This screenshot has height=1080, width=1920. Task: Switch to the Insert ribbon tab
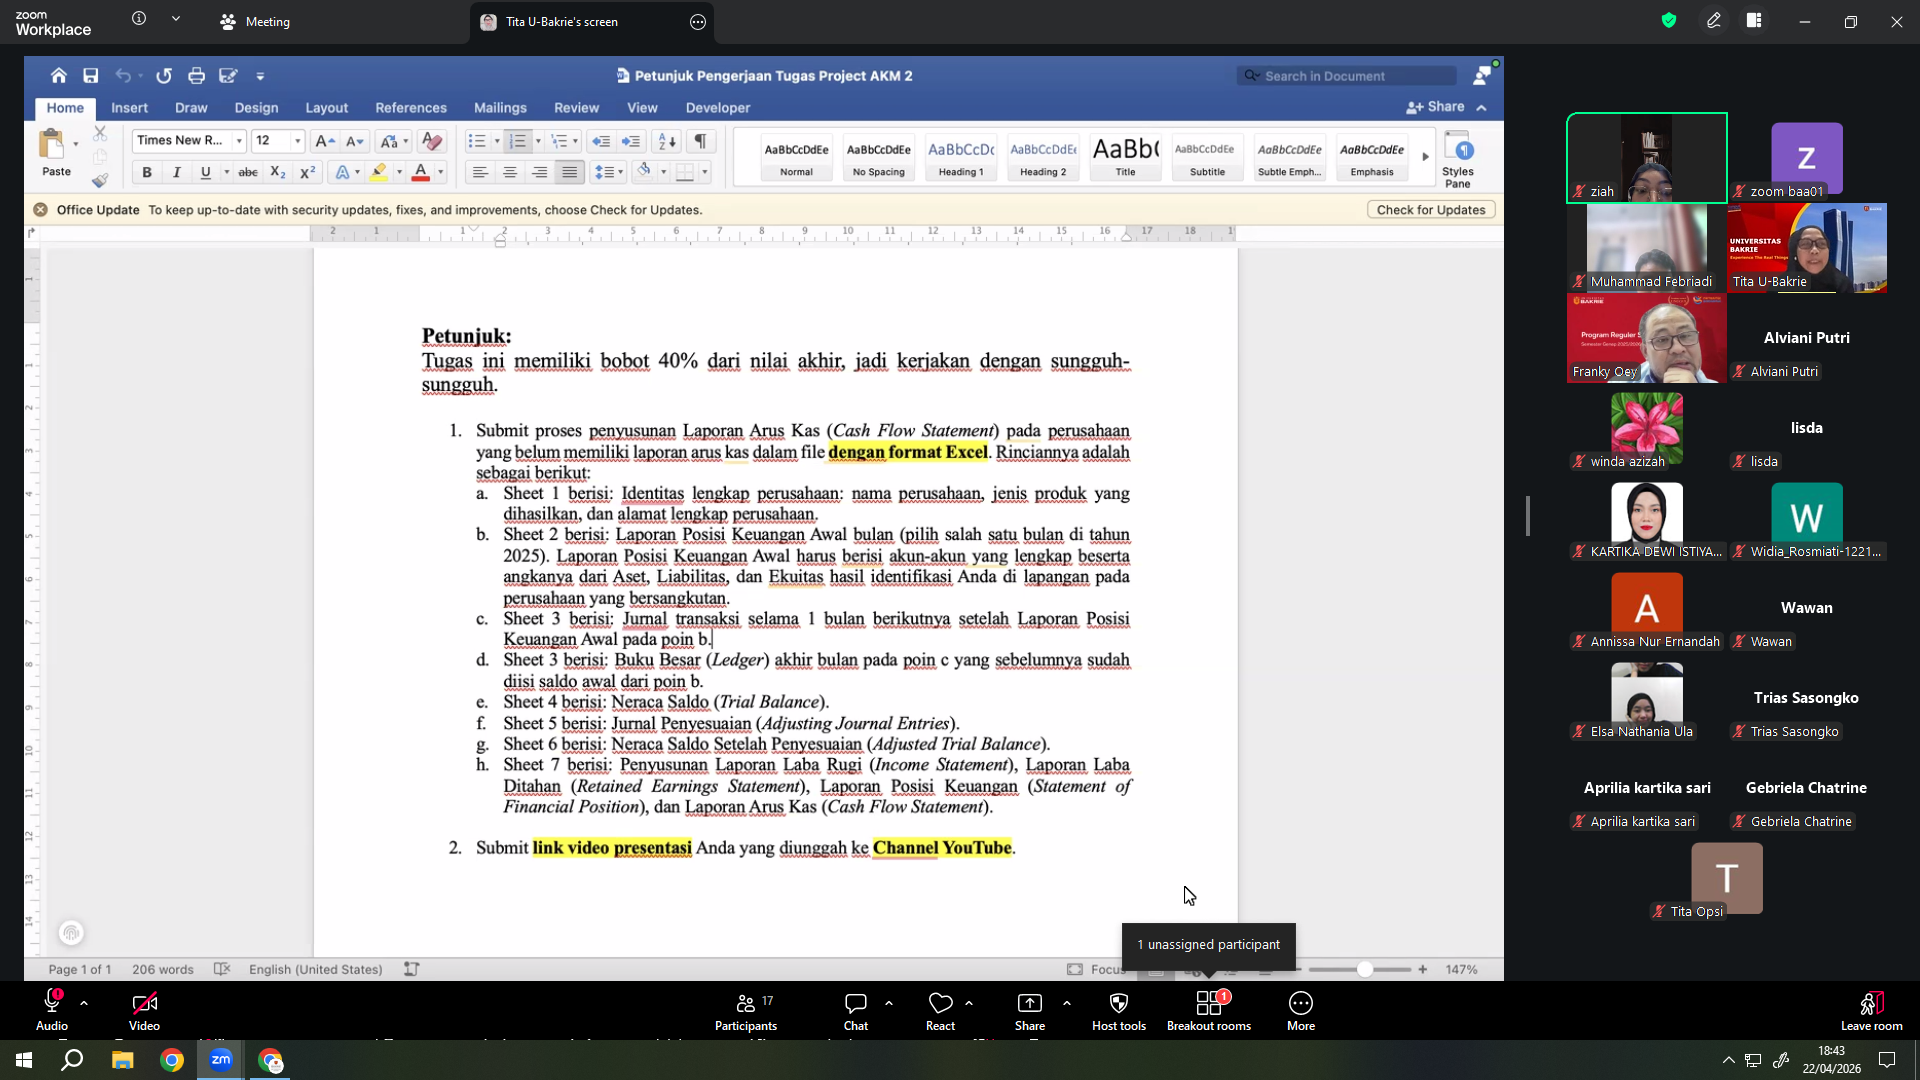tap(129, 108)
